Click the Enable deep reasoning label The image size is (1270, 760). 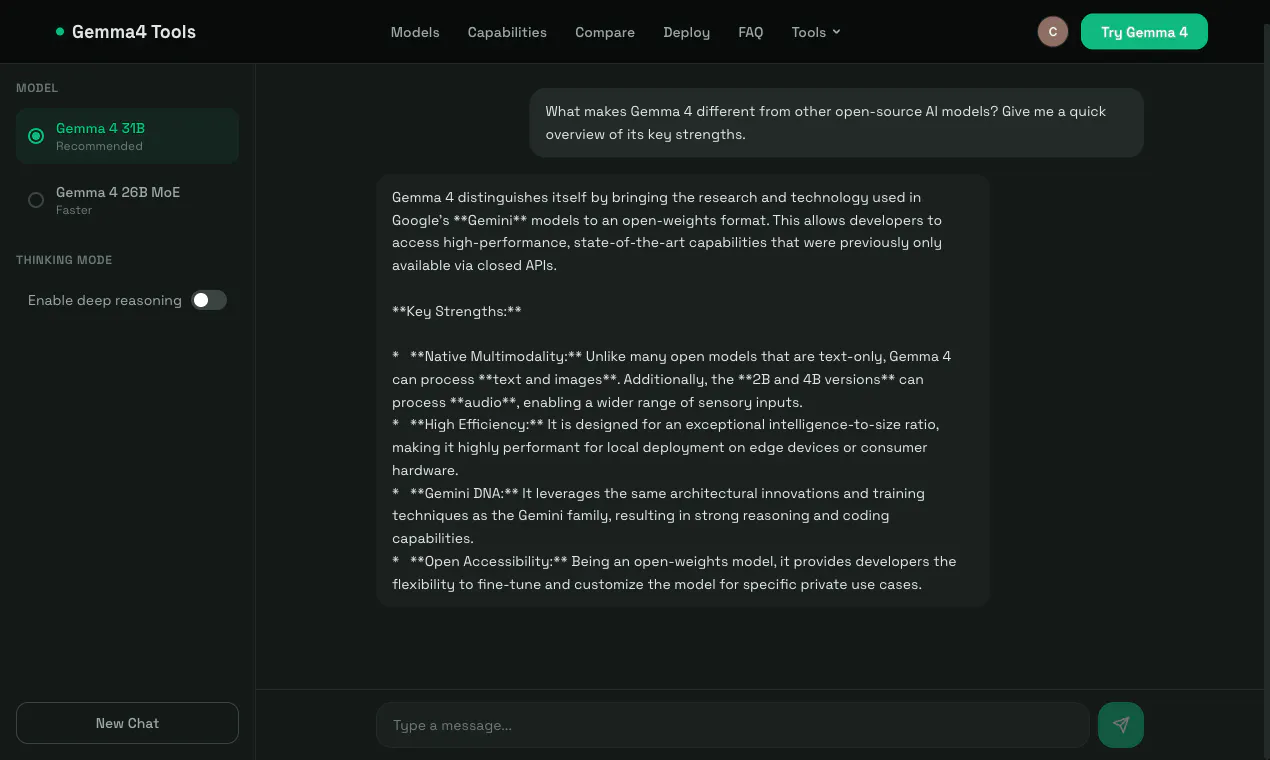point(105,300)
